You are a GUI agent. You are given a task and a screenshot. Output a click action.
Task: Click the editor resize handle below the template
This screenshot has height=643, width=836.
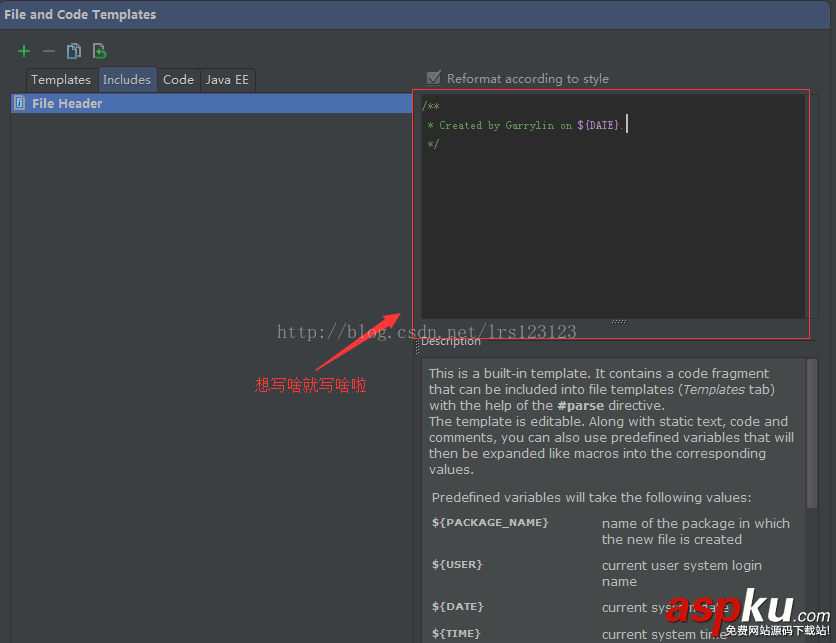tap(618, 321)
